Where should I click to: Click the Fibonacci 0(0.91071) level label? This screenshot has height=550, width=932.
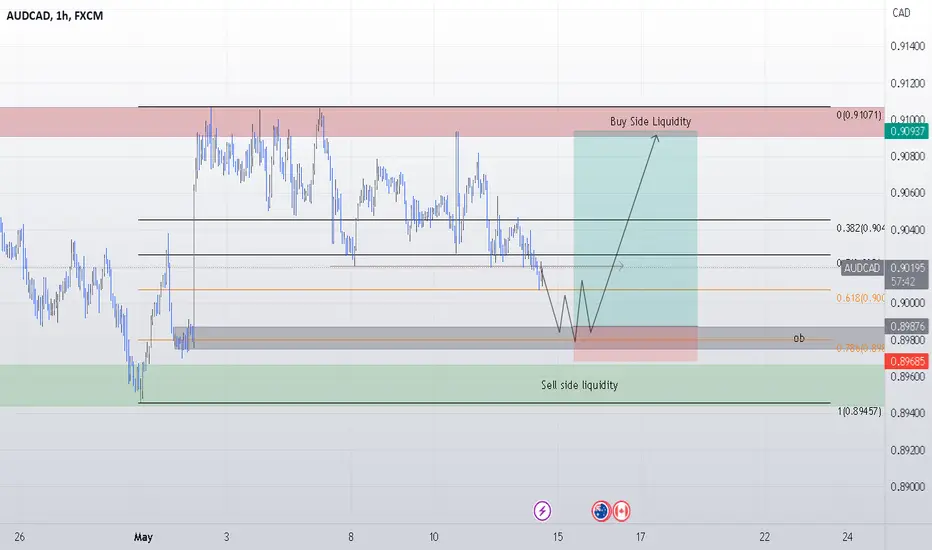859,115
